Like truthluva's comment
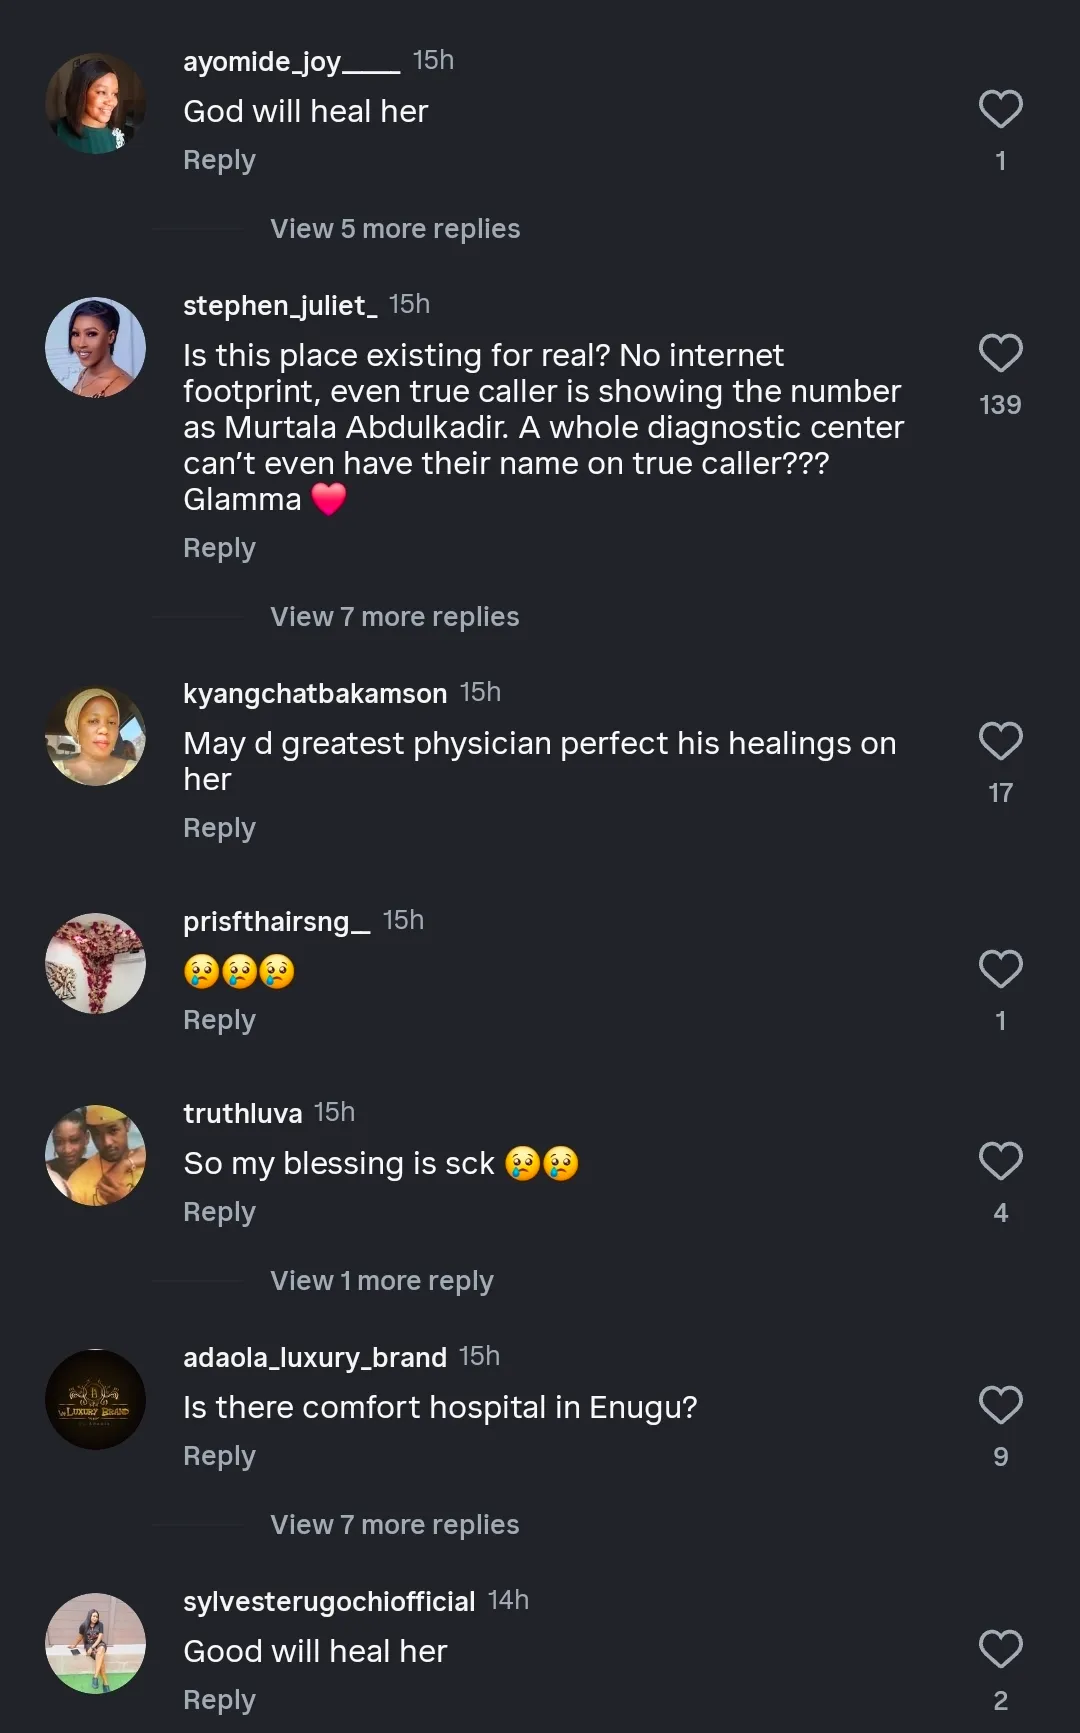 pyautogui.click(x=1000, y=1161)
